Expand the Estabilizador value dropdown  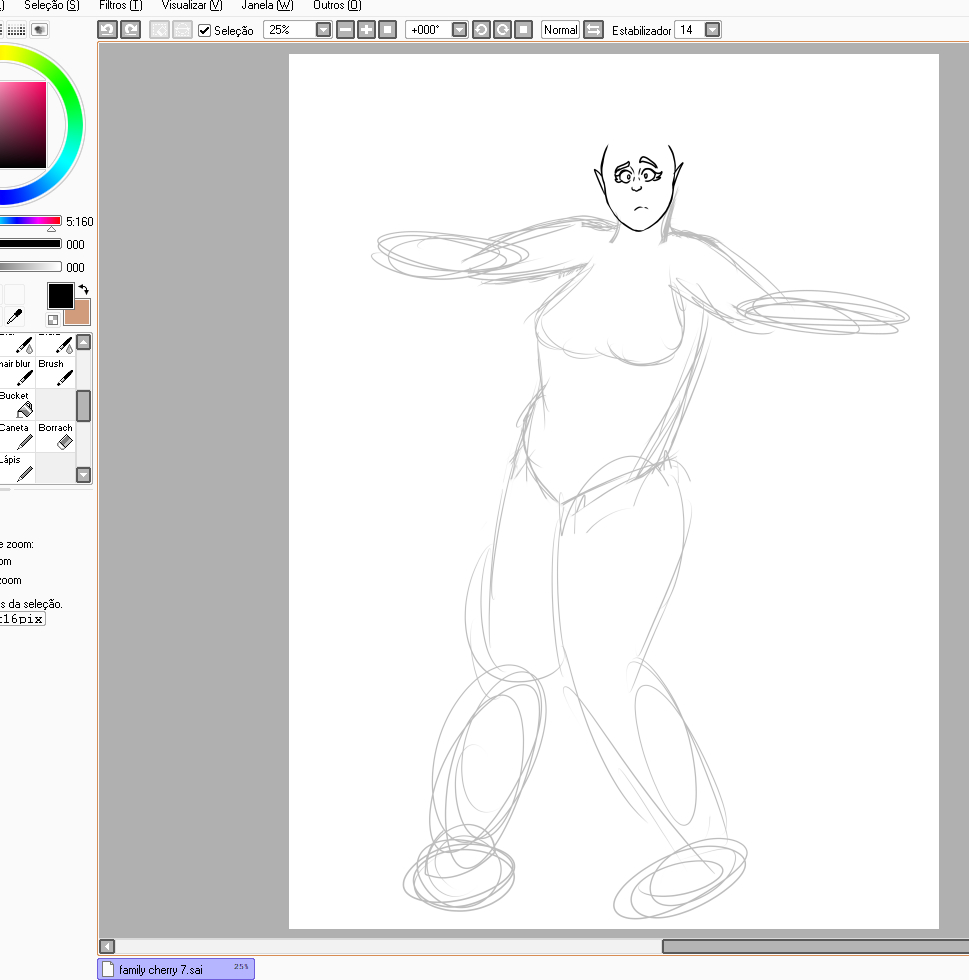tap(712, 30)
